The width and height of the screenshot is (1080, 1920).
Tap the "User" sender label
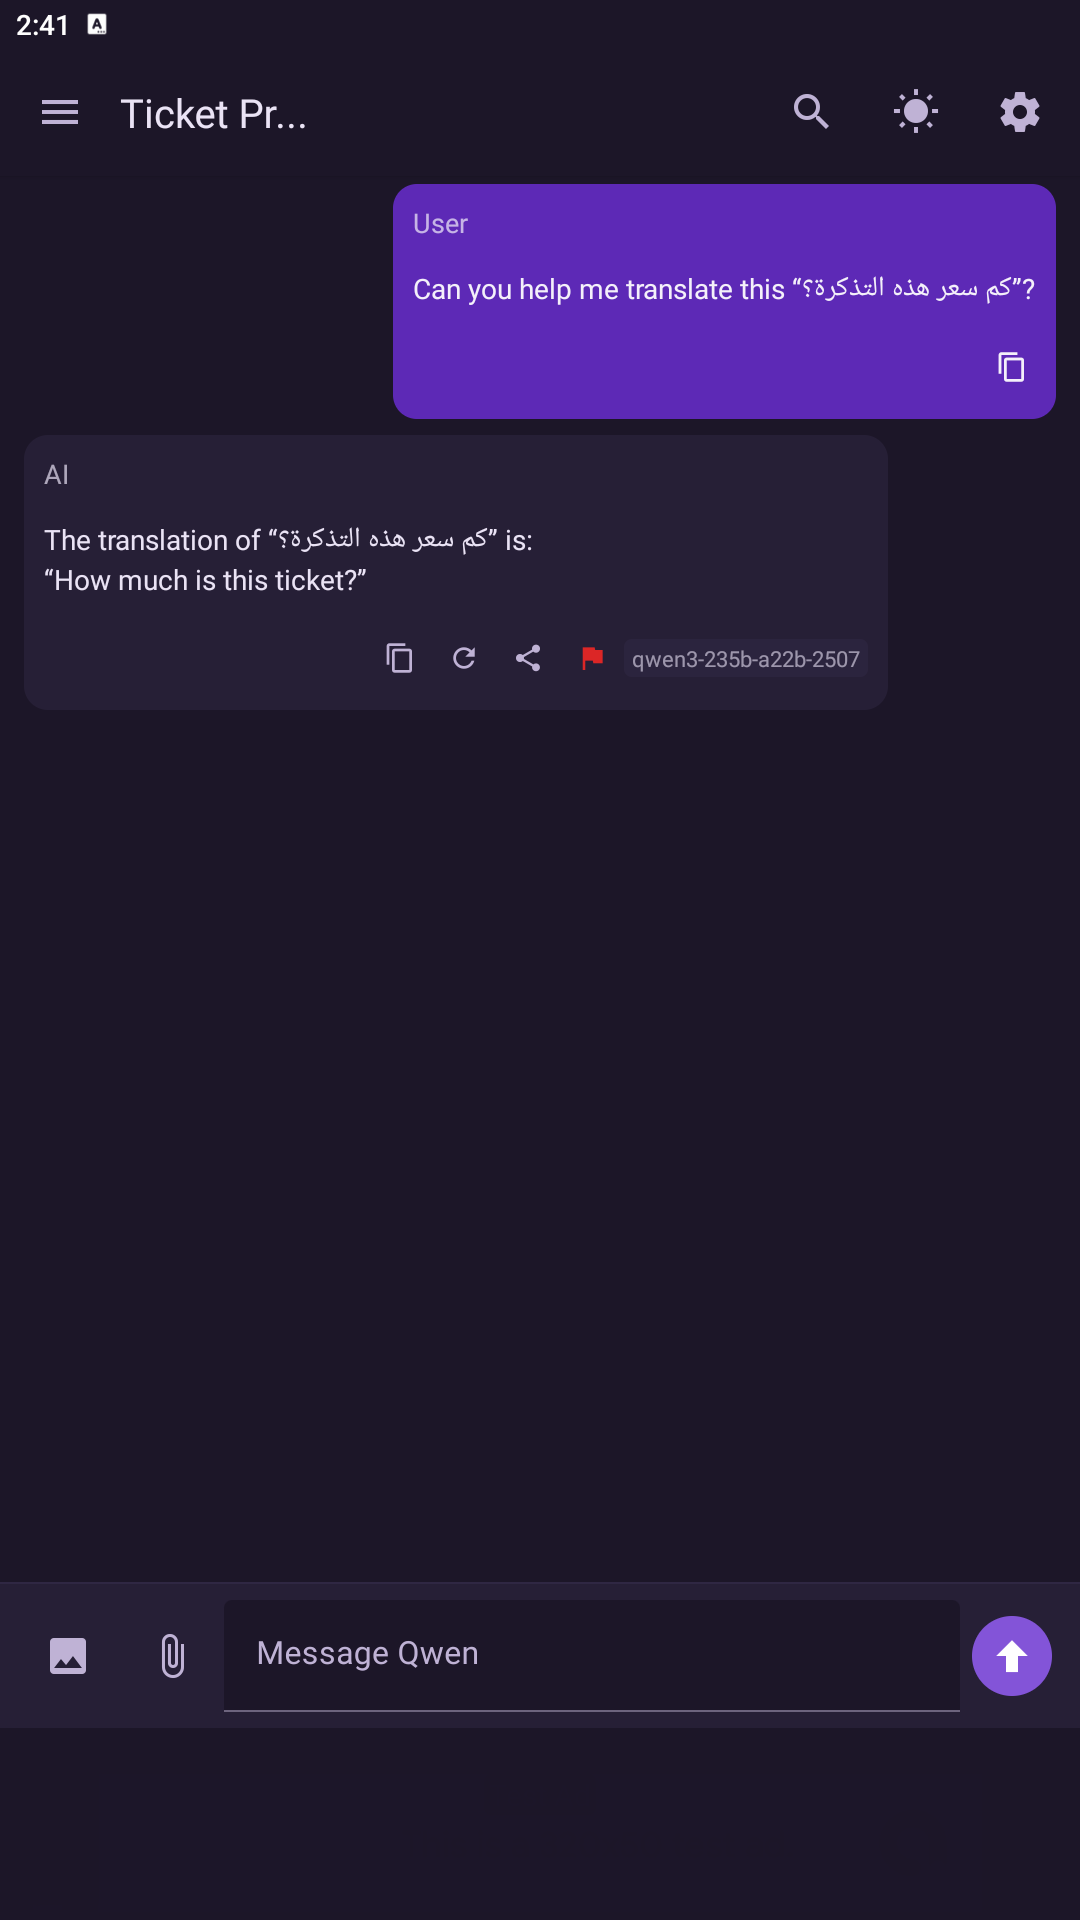point(440,224)
